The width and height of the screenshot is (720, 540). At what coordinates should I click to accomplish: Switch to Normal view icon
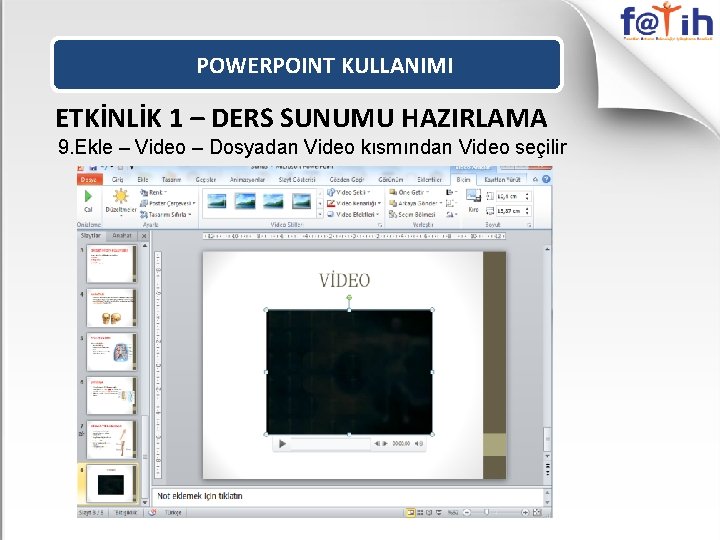click(x=411, y=512)
